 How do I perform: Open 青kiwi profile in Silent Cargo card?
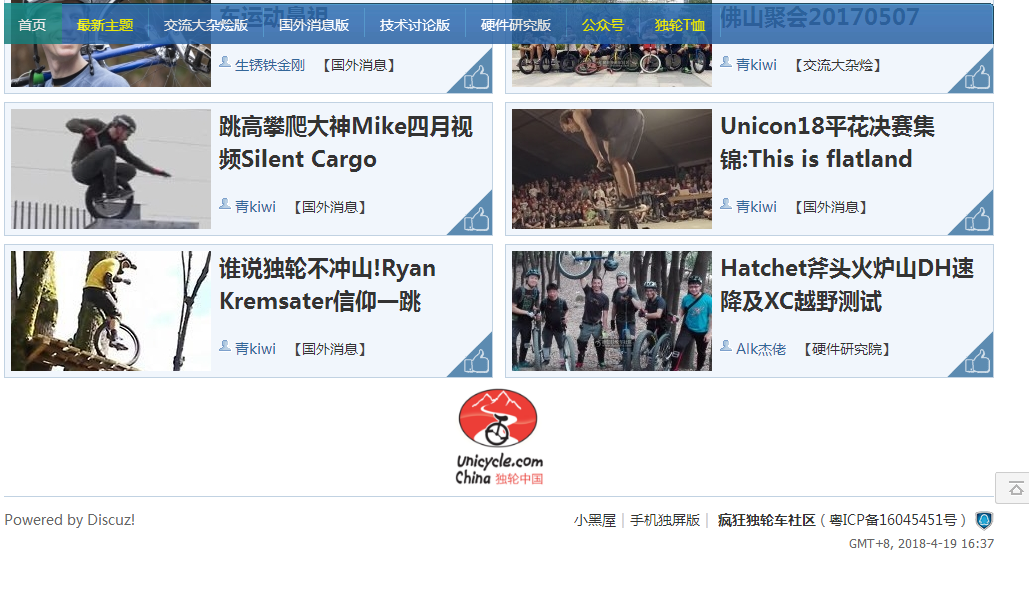pos(255,207)
